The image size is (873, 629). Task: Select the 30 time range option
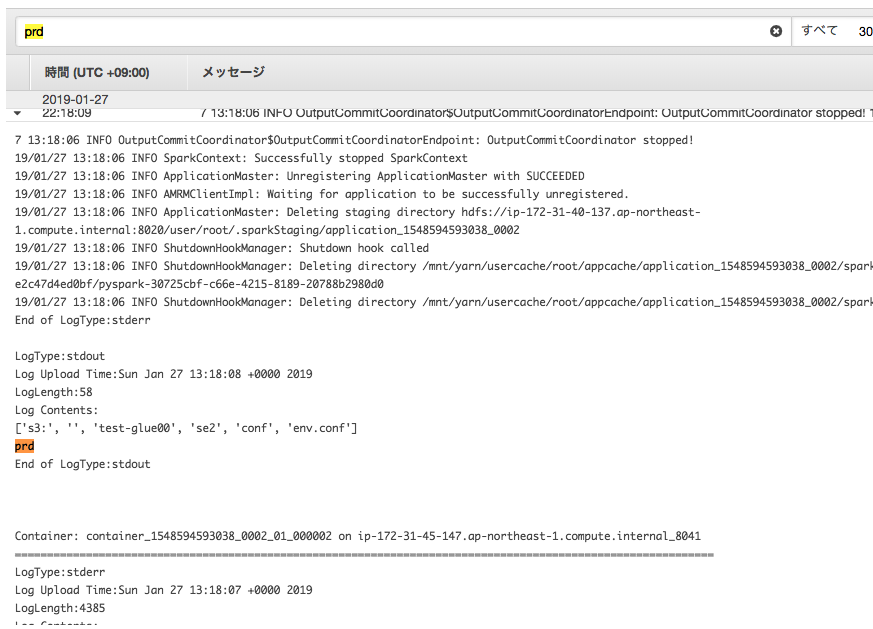tap(865, 32)
